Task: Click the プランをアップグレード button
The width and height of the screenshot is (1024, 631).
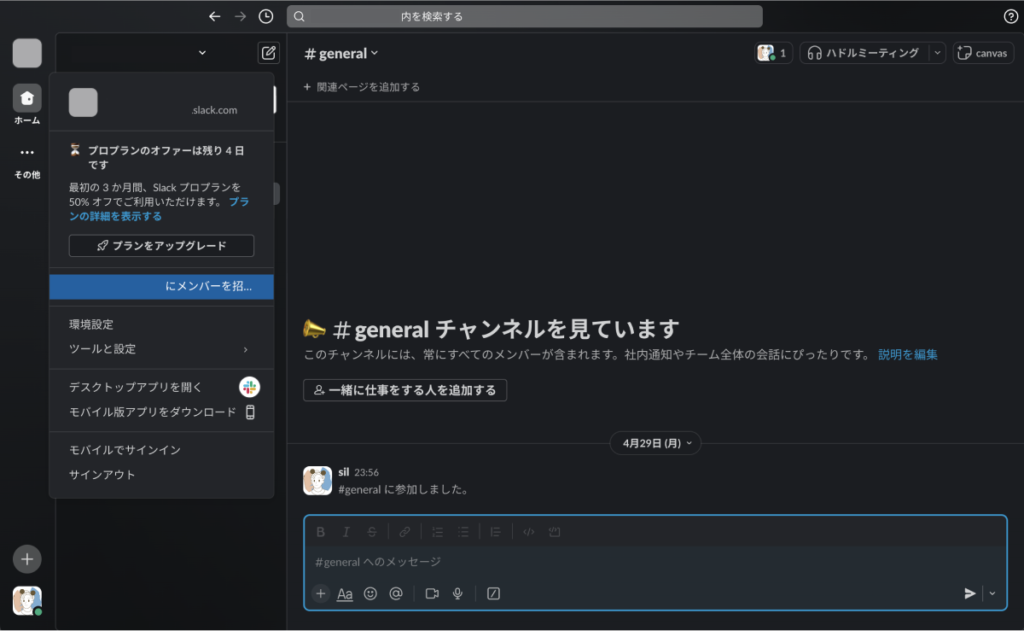Action: [161, 246]
